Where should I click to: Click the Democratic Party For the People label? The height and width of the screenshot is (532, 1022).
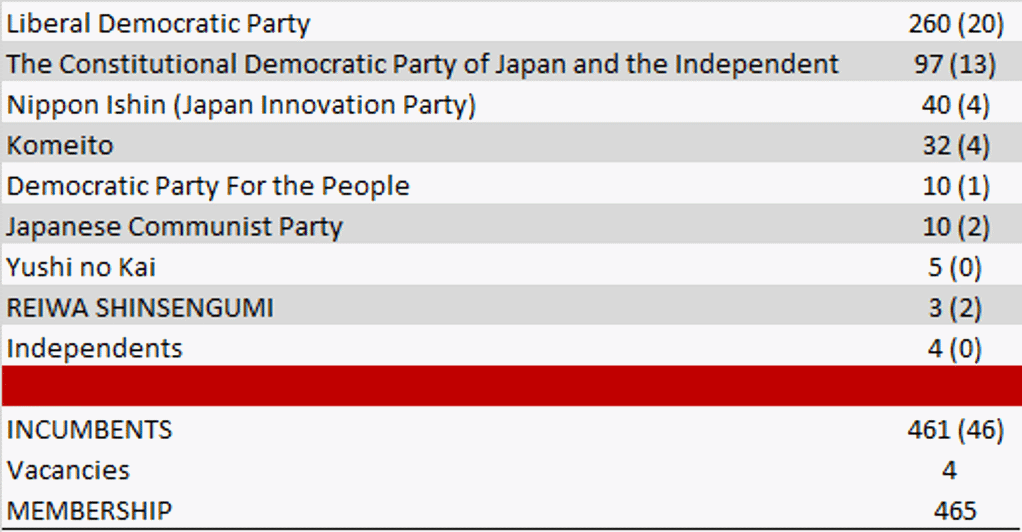pyautogui.click(x=208, y=186)
